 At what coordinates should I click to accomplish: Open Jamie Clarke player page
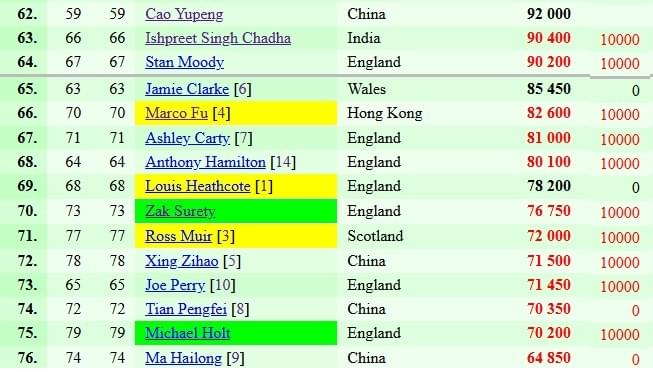click(x=187, y=89)
